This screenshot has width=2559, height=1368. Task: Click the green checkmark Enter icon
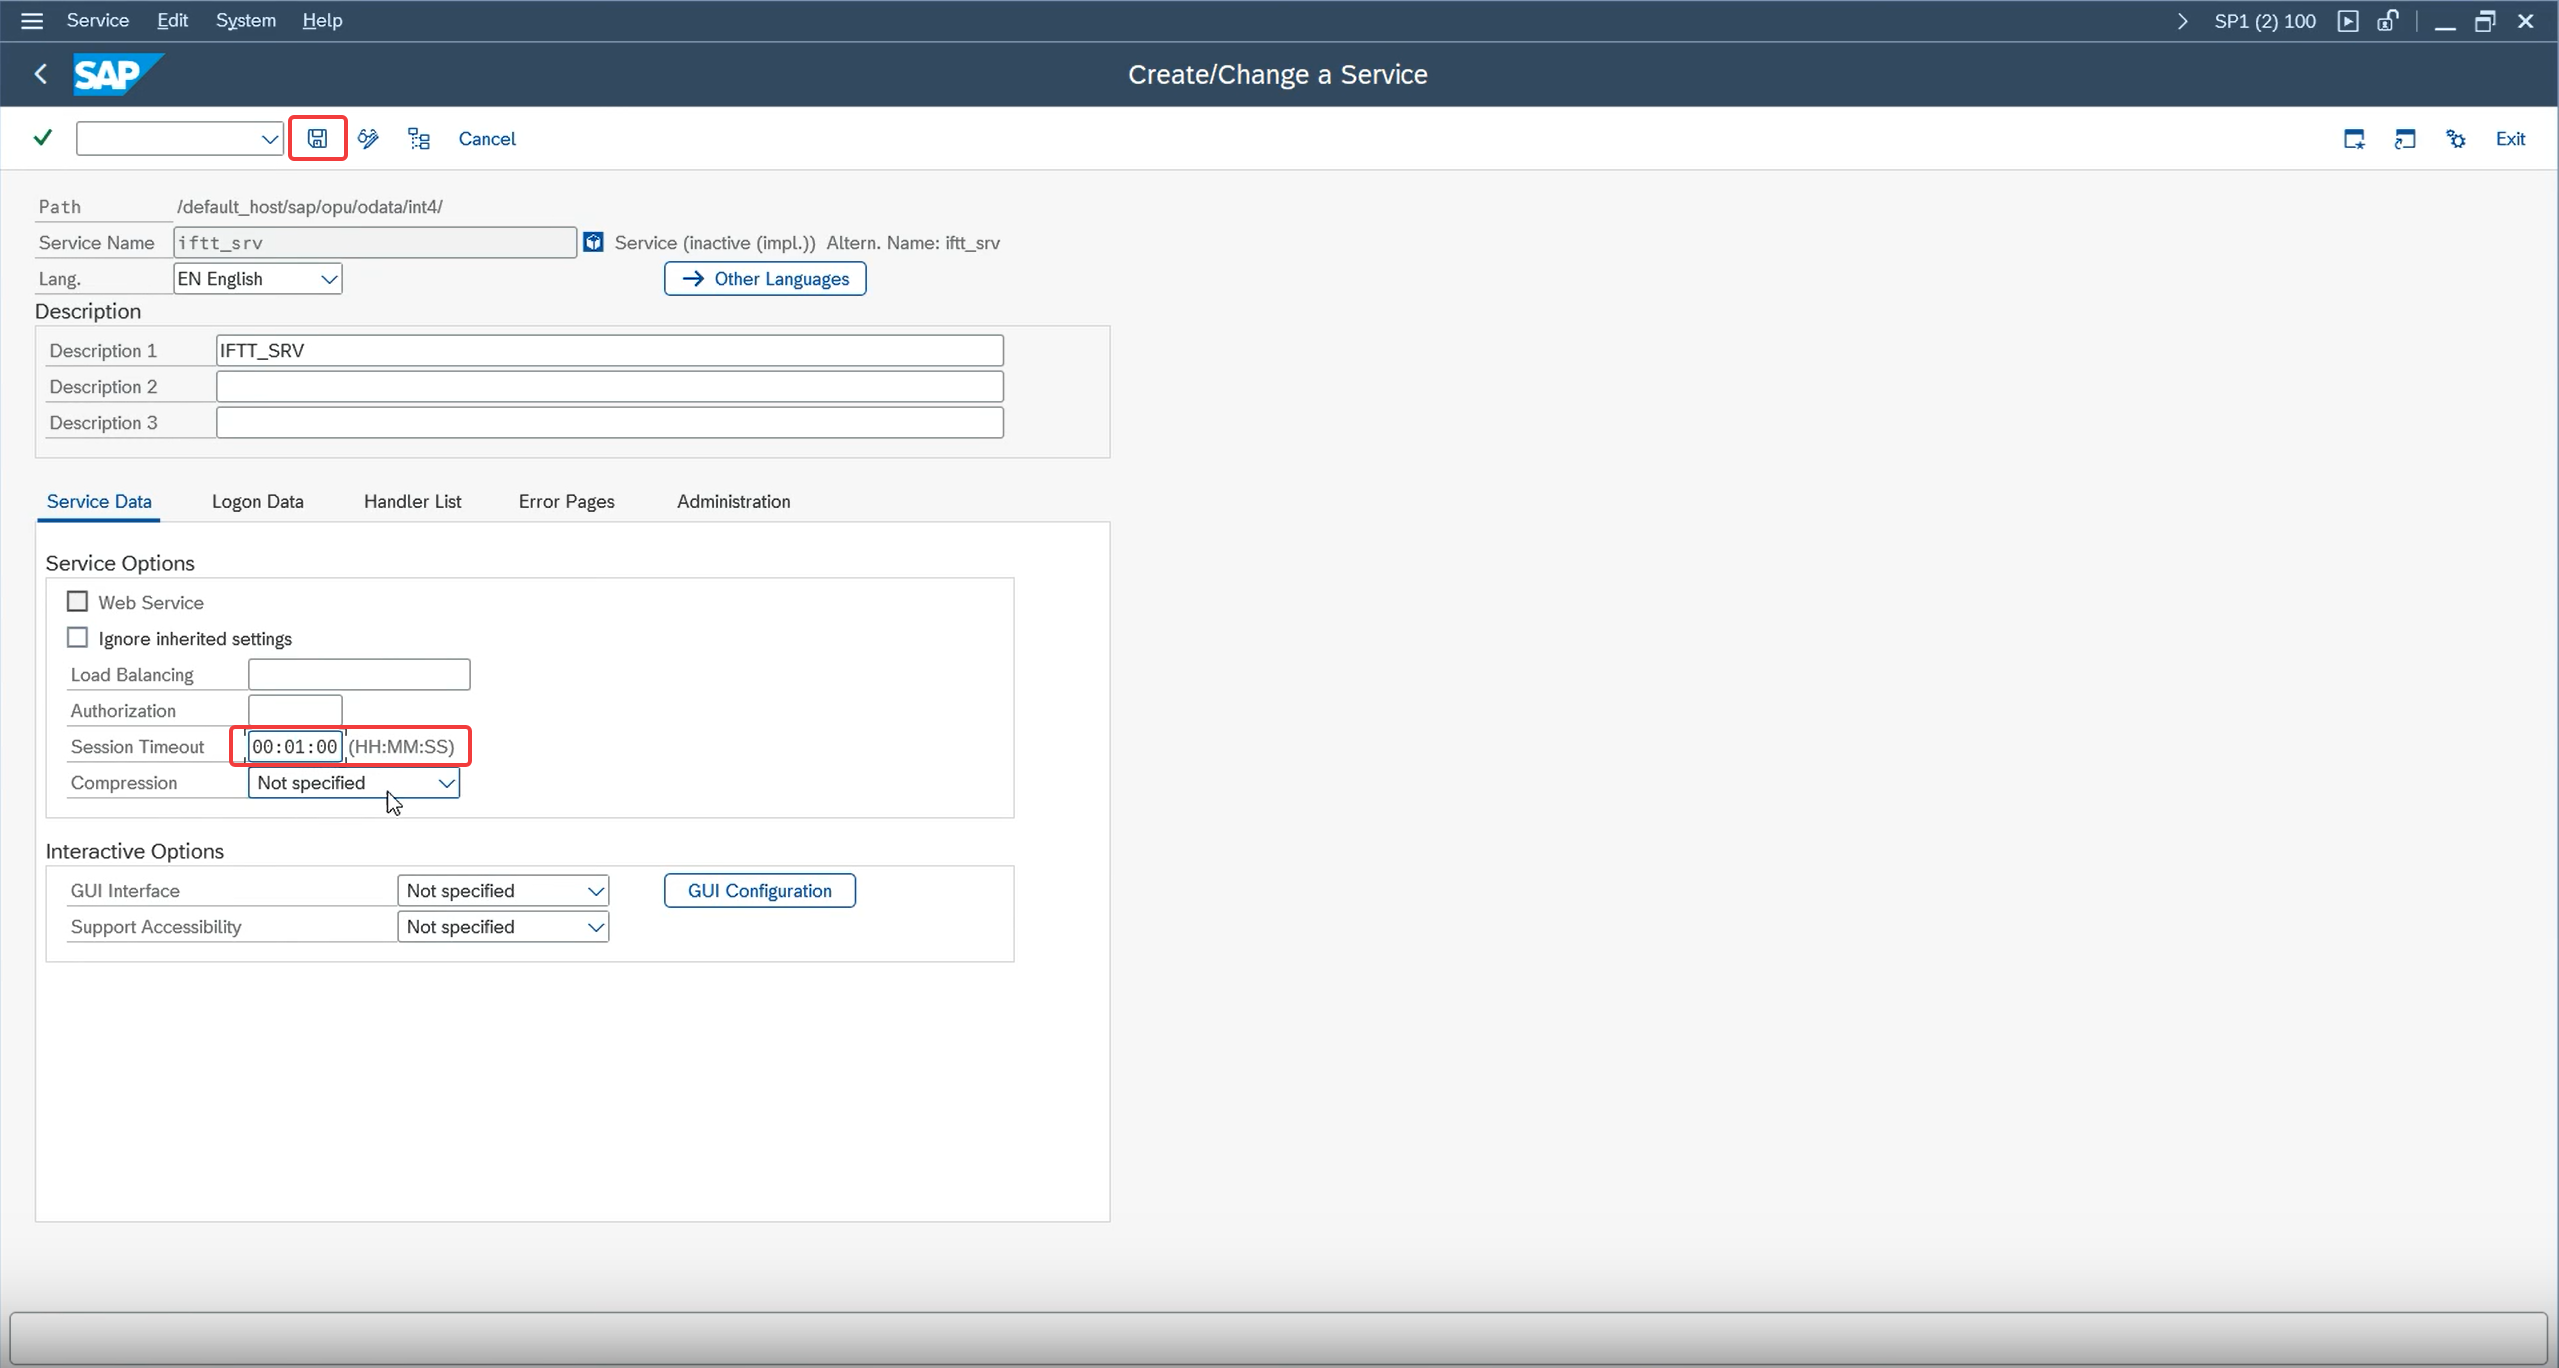43,138
